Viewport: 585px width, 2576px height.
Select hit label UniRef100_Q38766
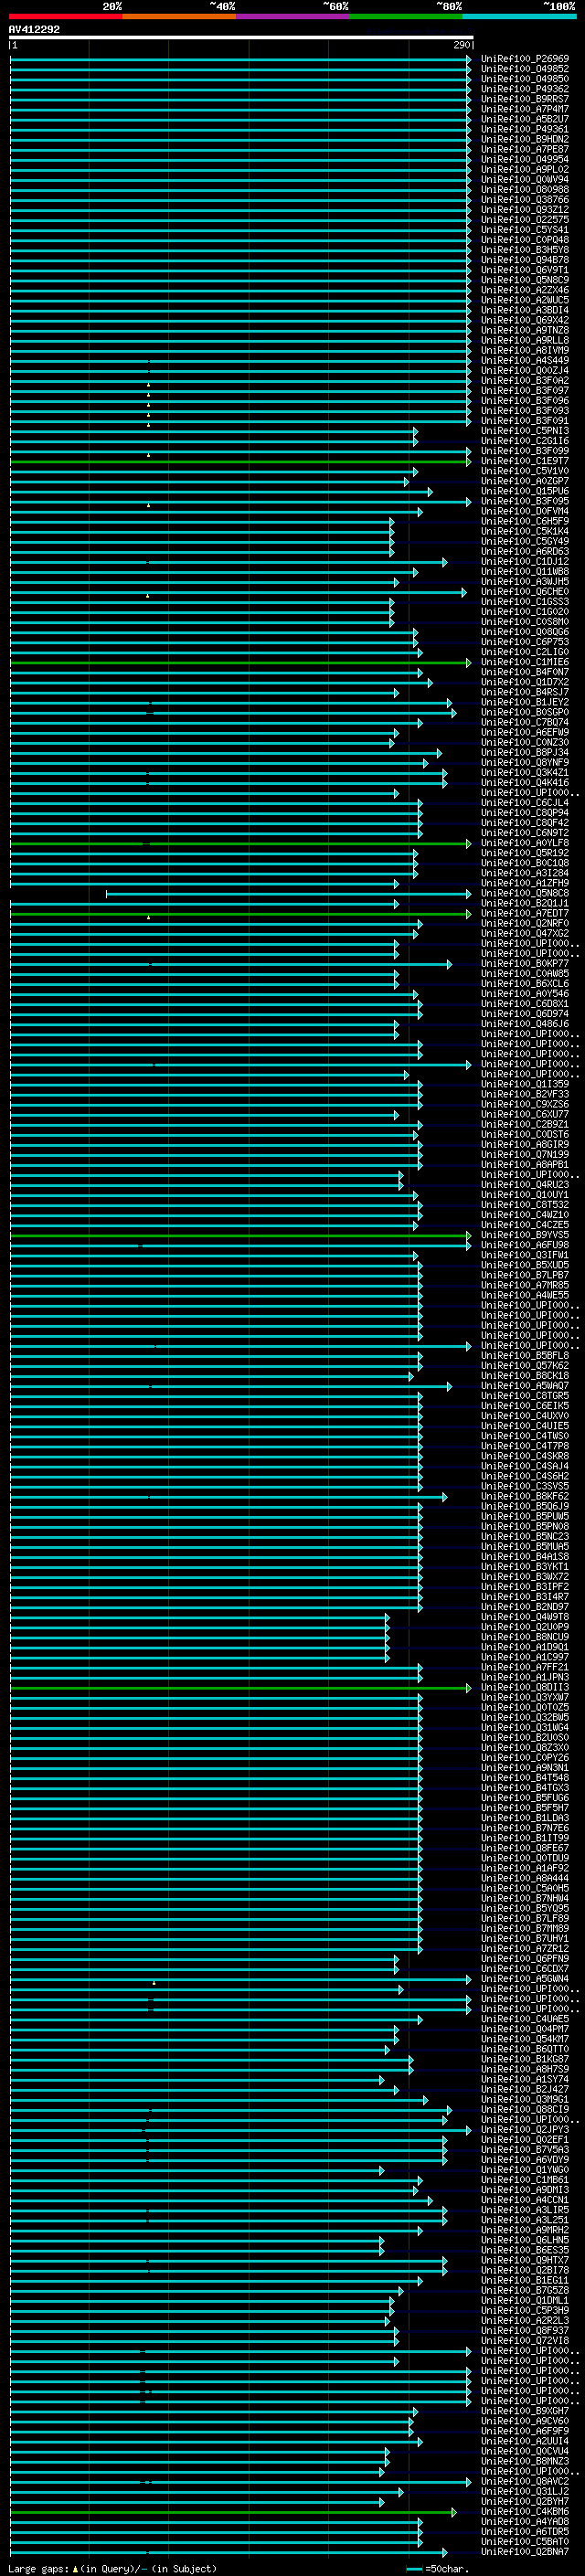pos(524,200)
